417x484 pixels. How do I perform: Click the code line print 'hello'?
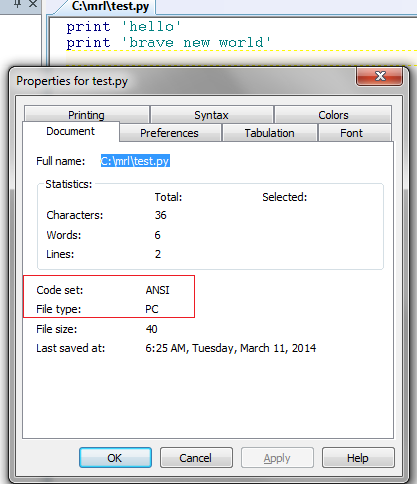pos(124,26)
